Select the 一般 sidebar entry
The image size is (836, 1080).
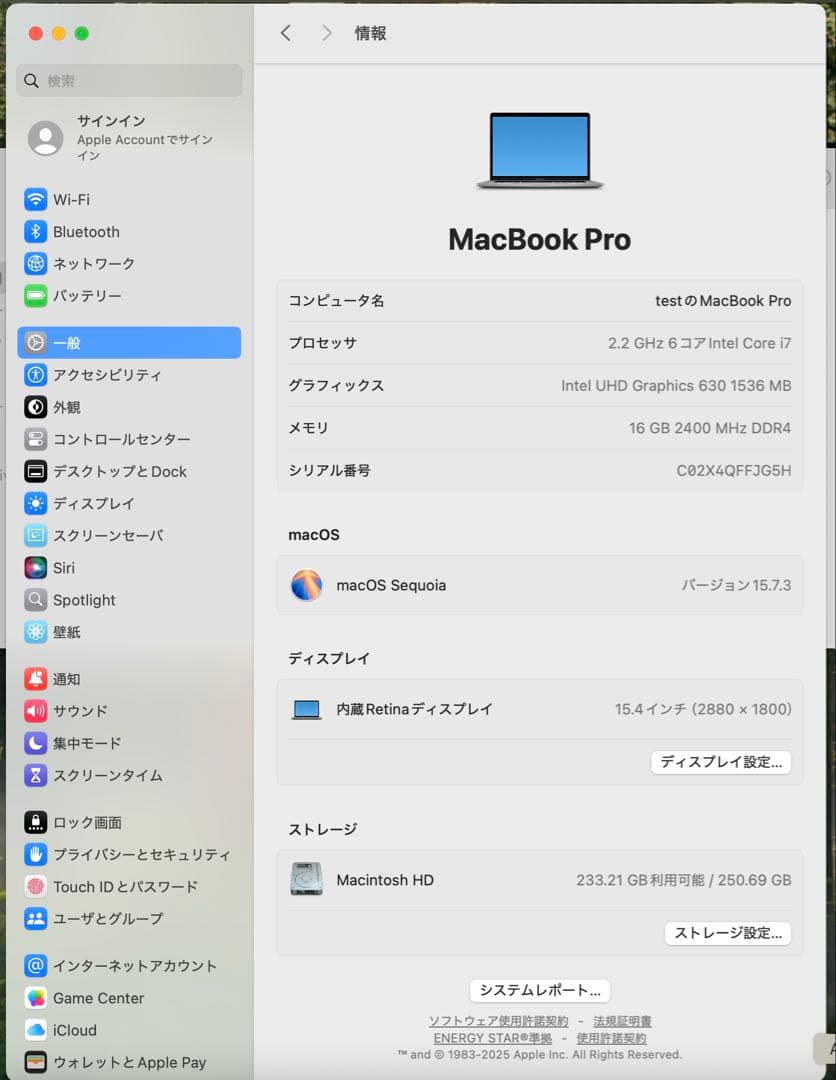pyautogui.click(x=60, y=343)
